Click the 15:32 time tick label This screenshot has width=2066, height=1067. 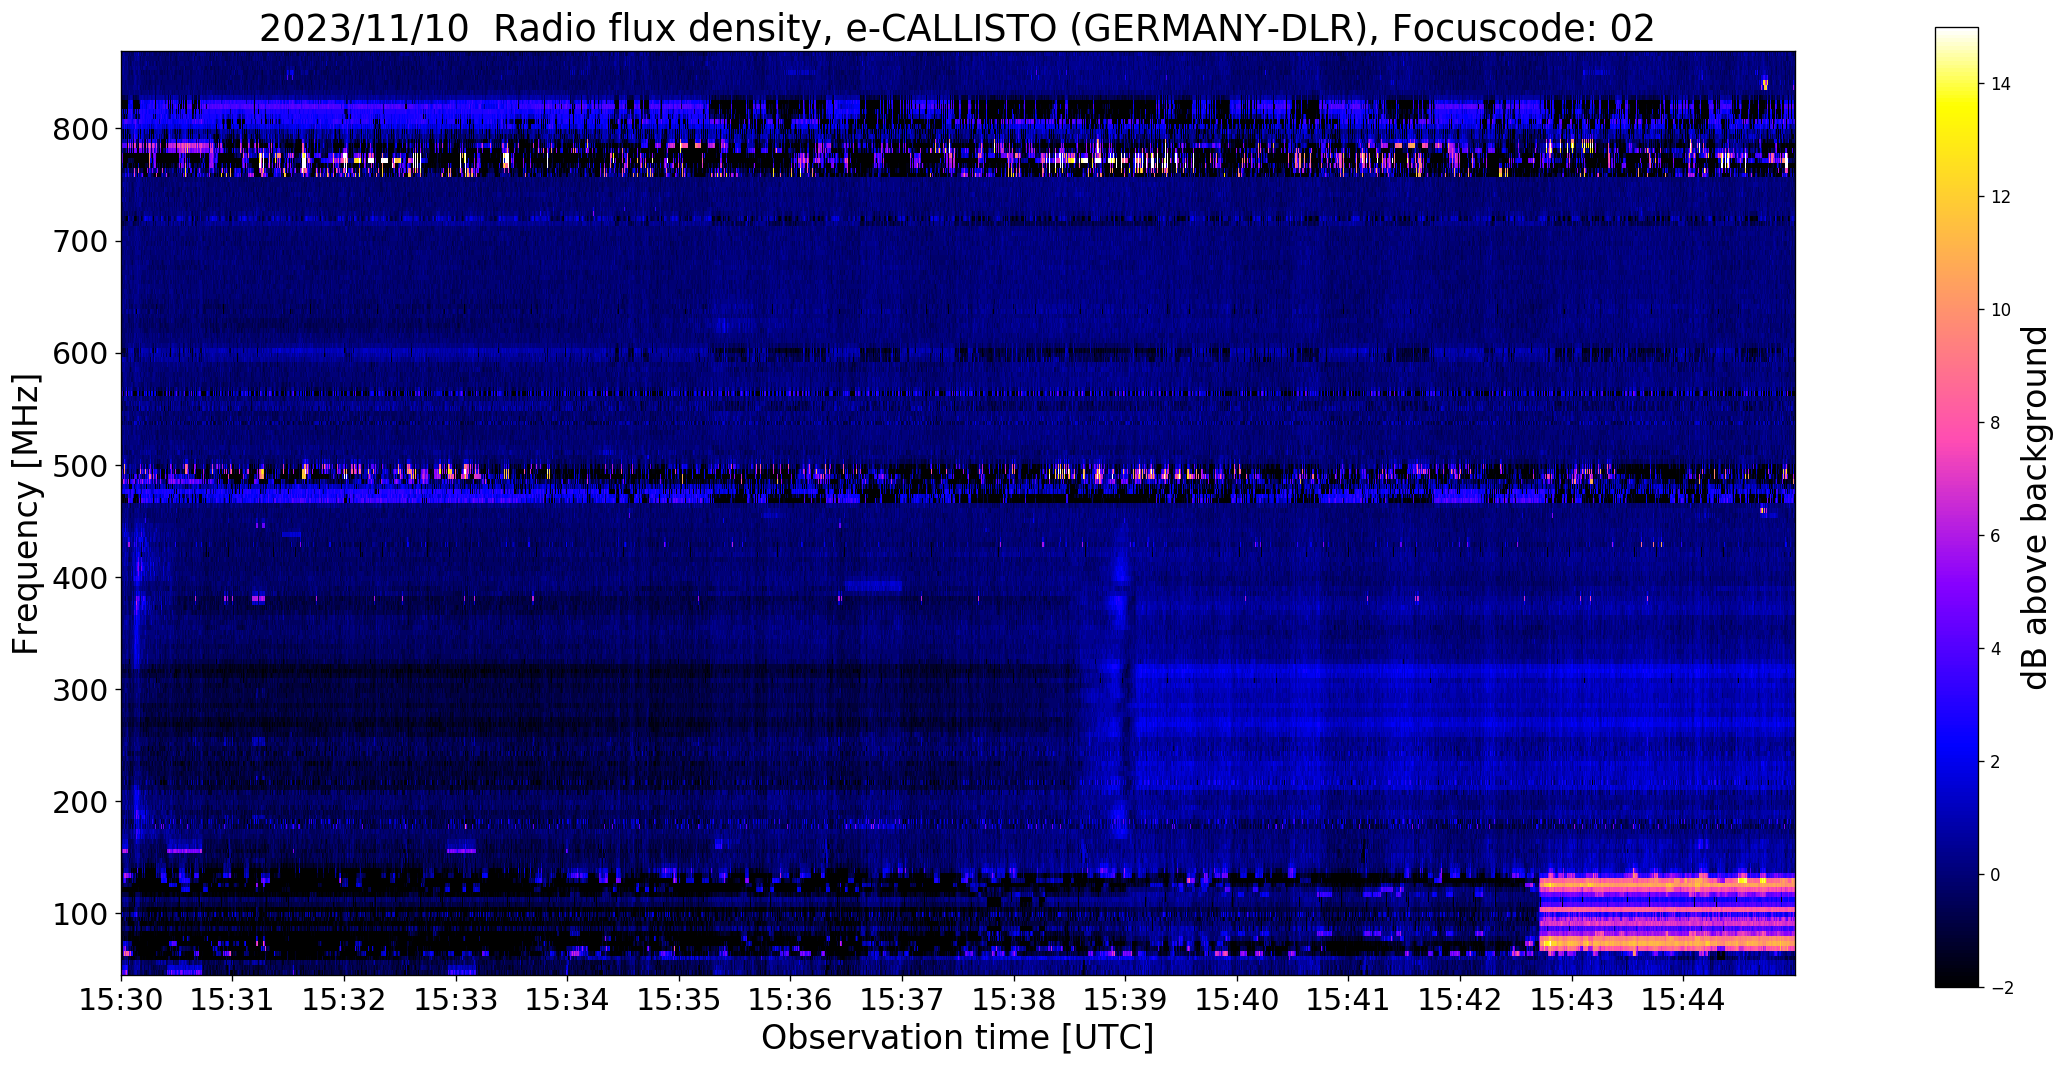click(345, 999)
